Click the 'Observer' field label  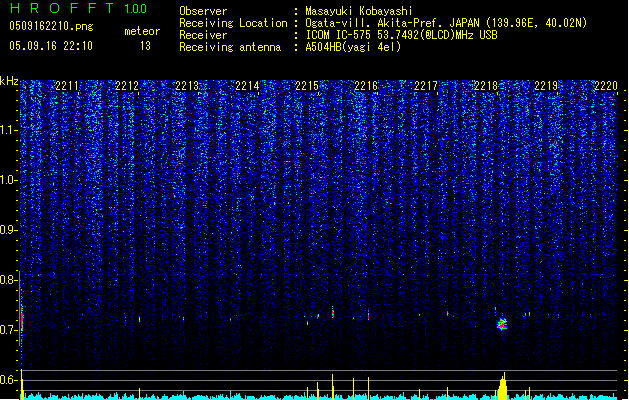pos(203,11)
